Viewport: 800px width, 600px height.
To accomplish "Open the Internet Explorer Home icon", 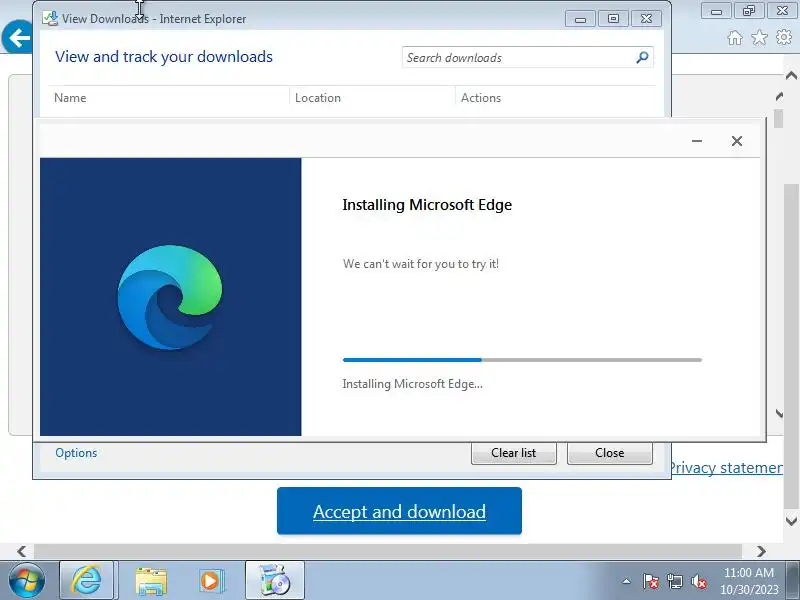I will click(735, 38).
